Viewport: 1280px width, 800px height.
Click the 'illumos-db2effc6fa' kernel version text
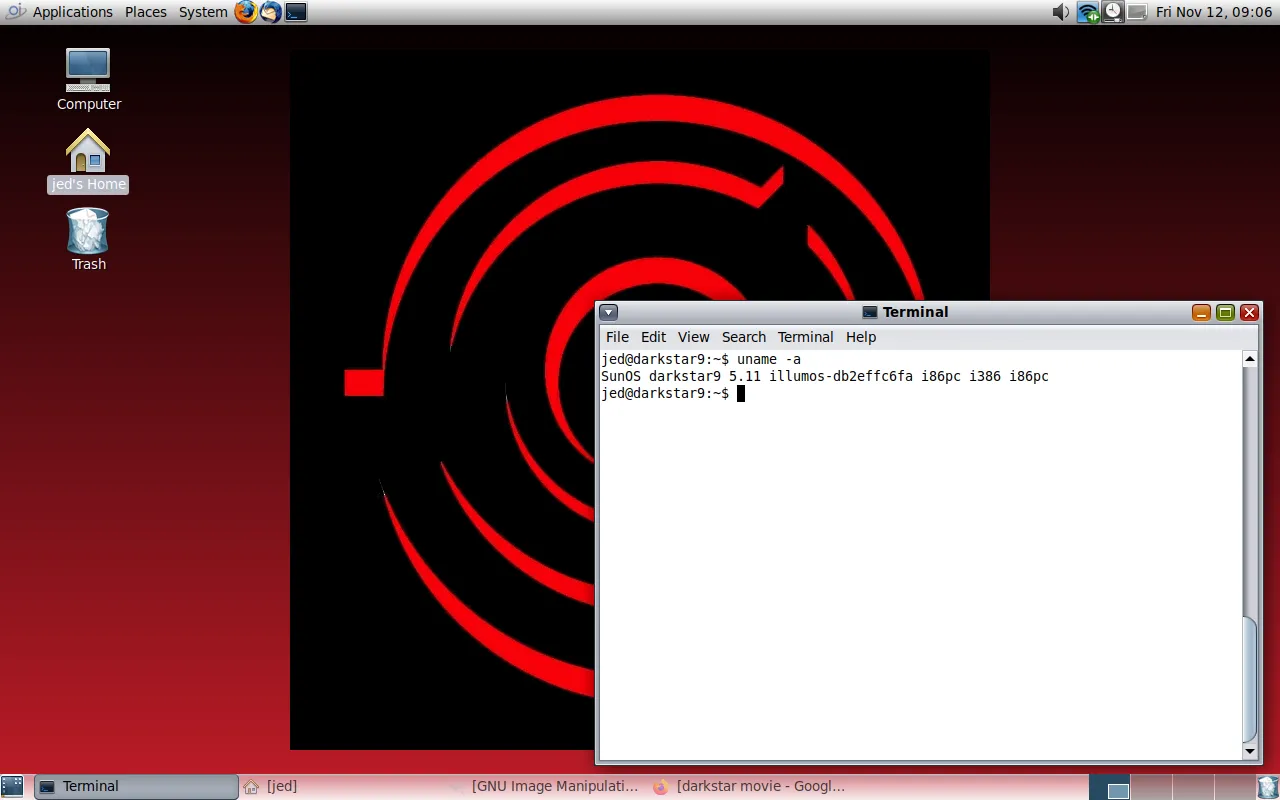coord(841,376)
